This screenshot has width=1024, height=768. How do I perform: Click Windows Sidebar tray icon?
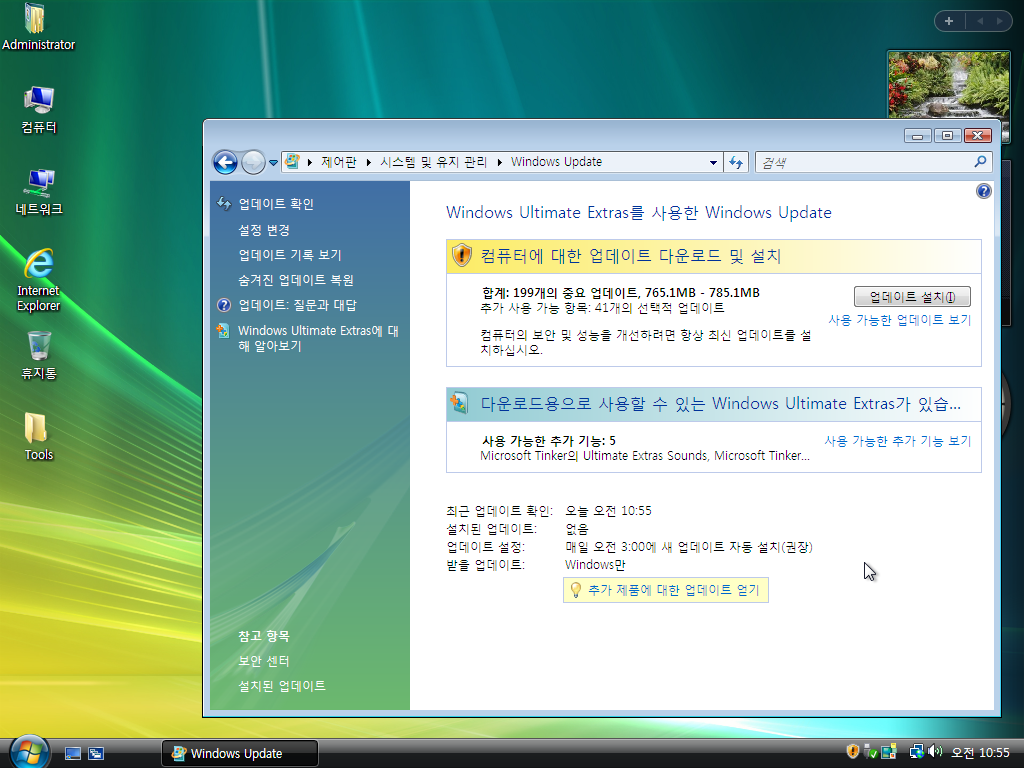pos(889,752)
